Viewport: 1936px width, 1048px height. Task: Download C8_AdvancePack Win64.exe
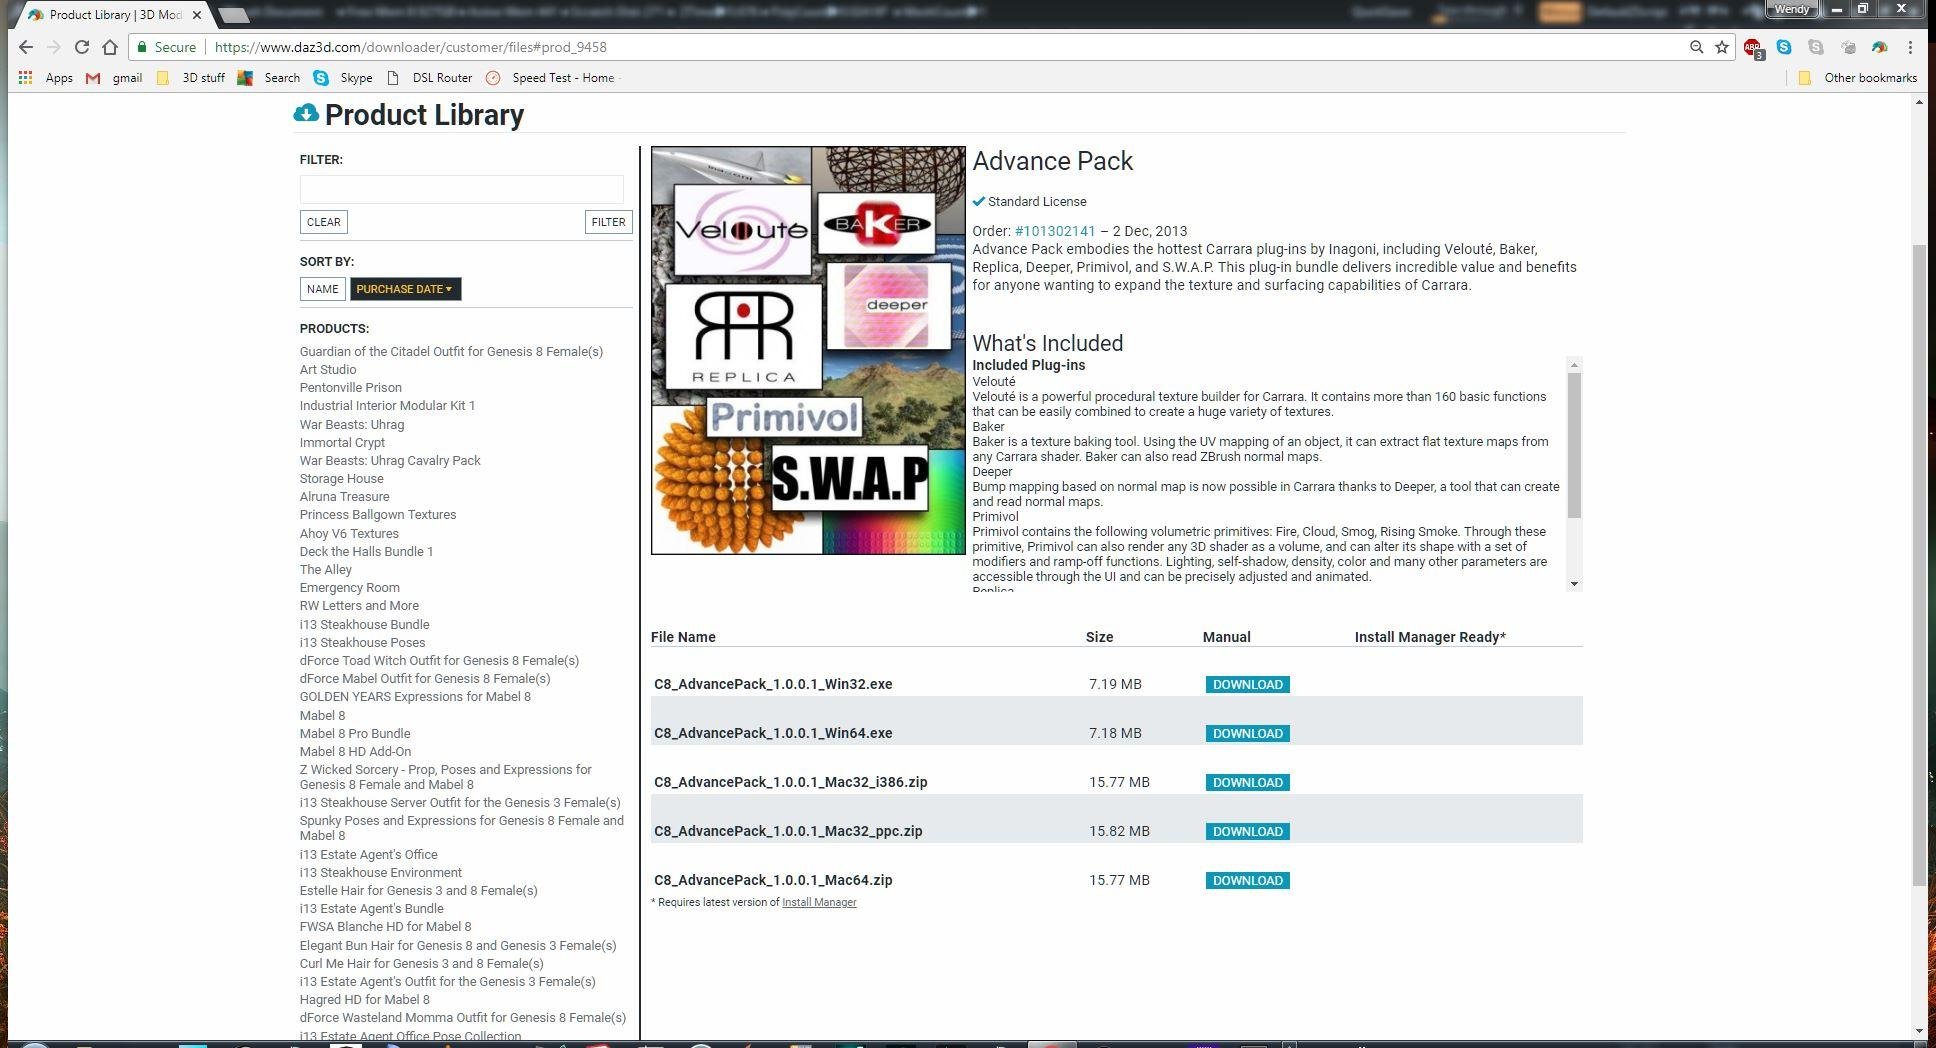1247,733
